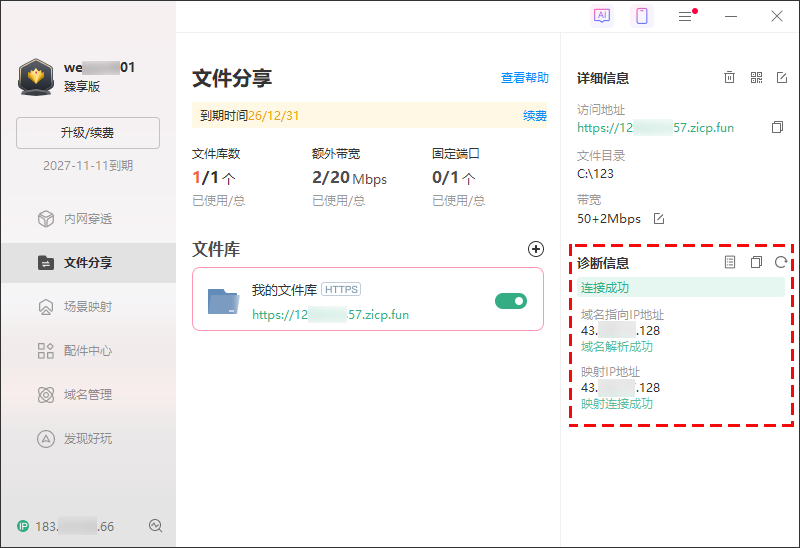
Task: Click the AI assistant icon in title bar
Action: pyautogui.click(x=602, y=16)
